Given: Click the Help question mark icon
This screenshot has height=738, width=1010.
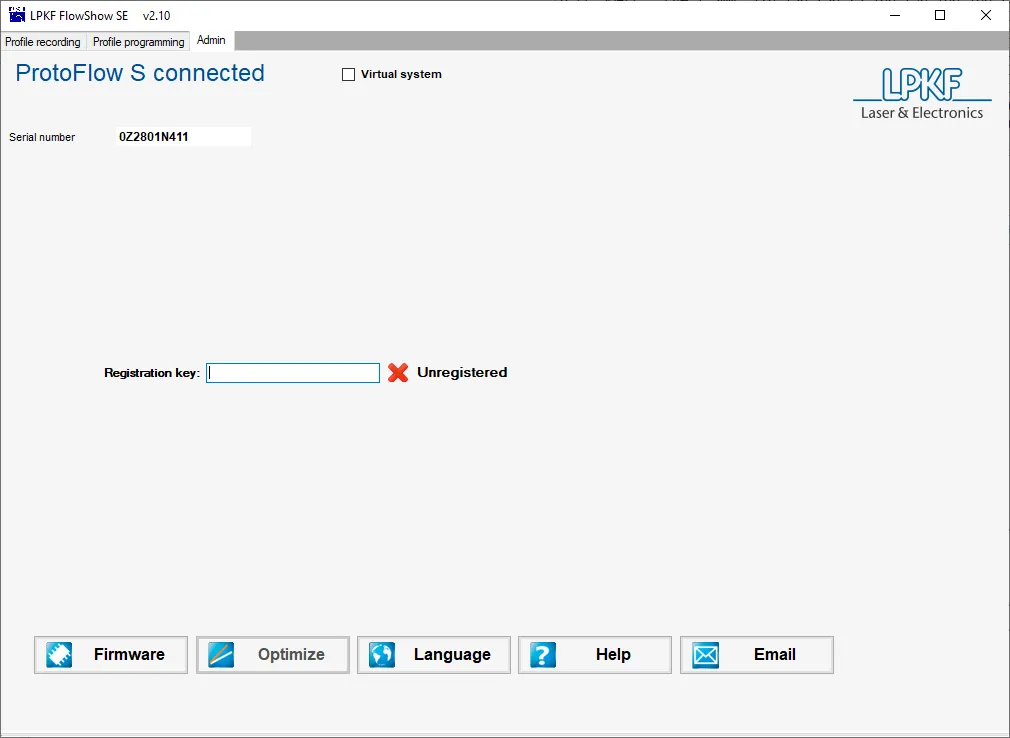Looking at the screenshot, I should point(543,655).
